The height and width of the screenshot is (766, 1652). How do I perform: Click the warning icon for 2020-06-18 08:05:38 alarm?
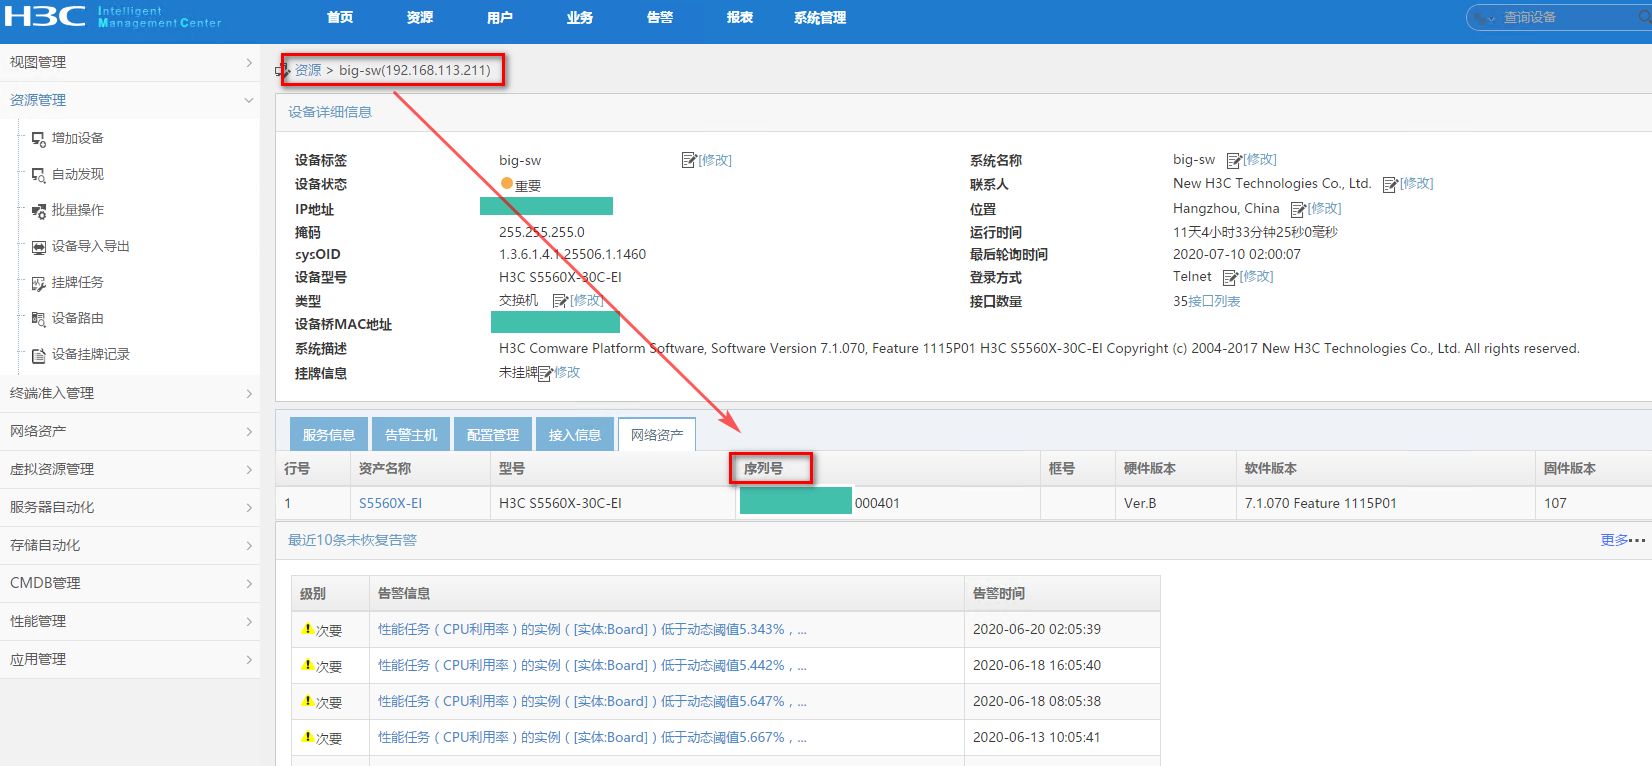click(x=308, y=701)
